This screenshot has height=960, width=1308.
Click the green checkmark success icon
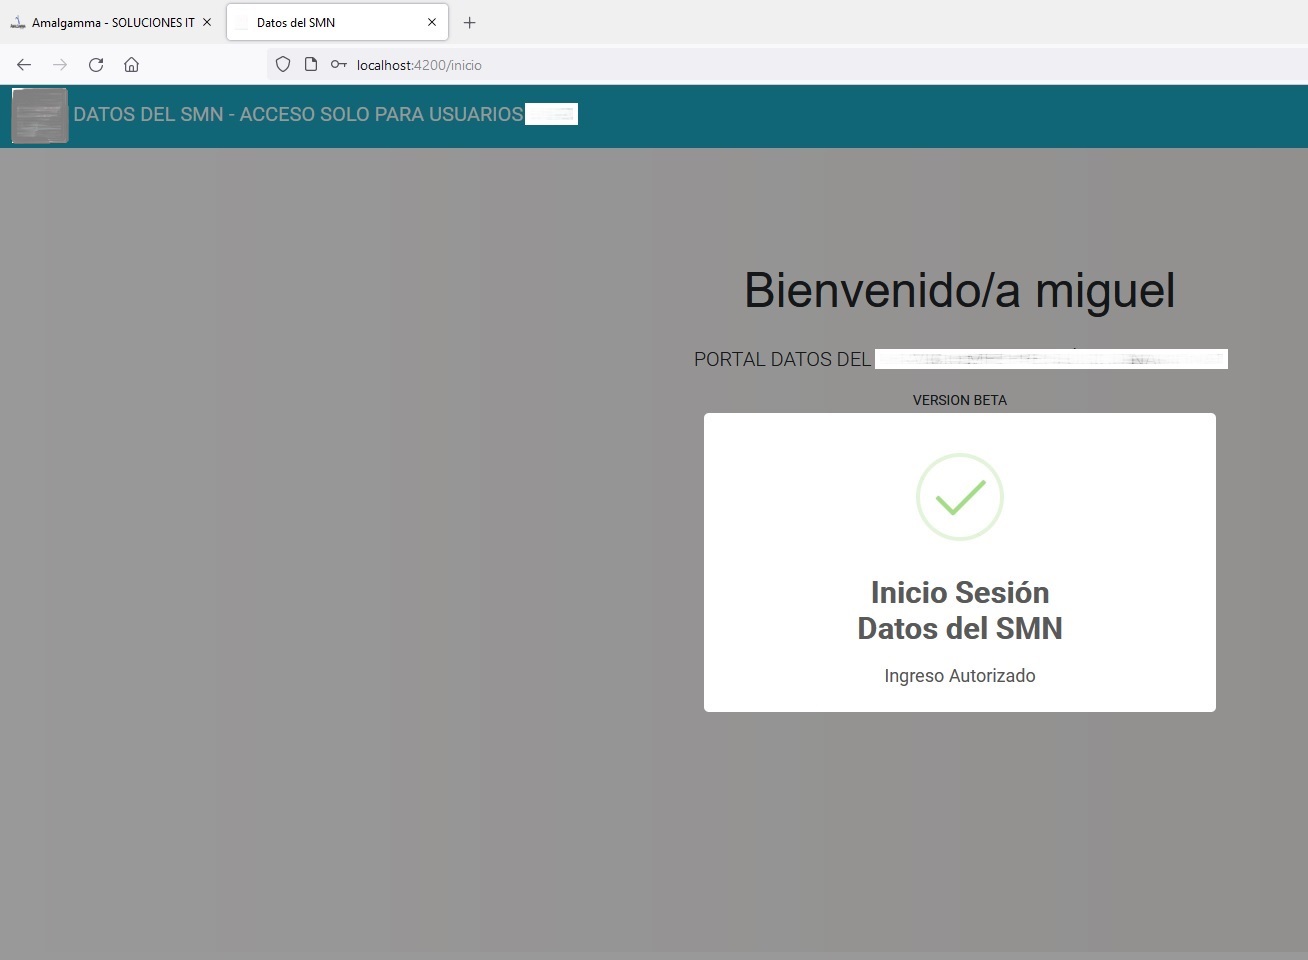click(959, 497)
